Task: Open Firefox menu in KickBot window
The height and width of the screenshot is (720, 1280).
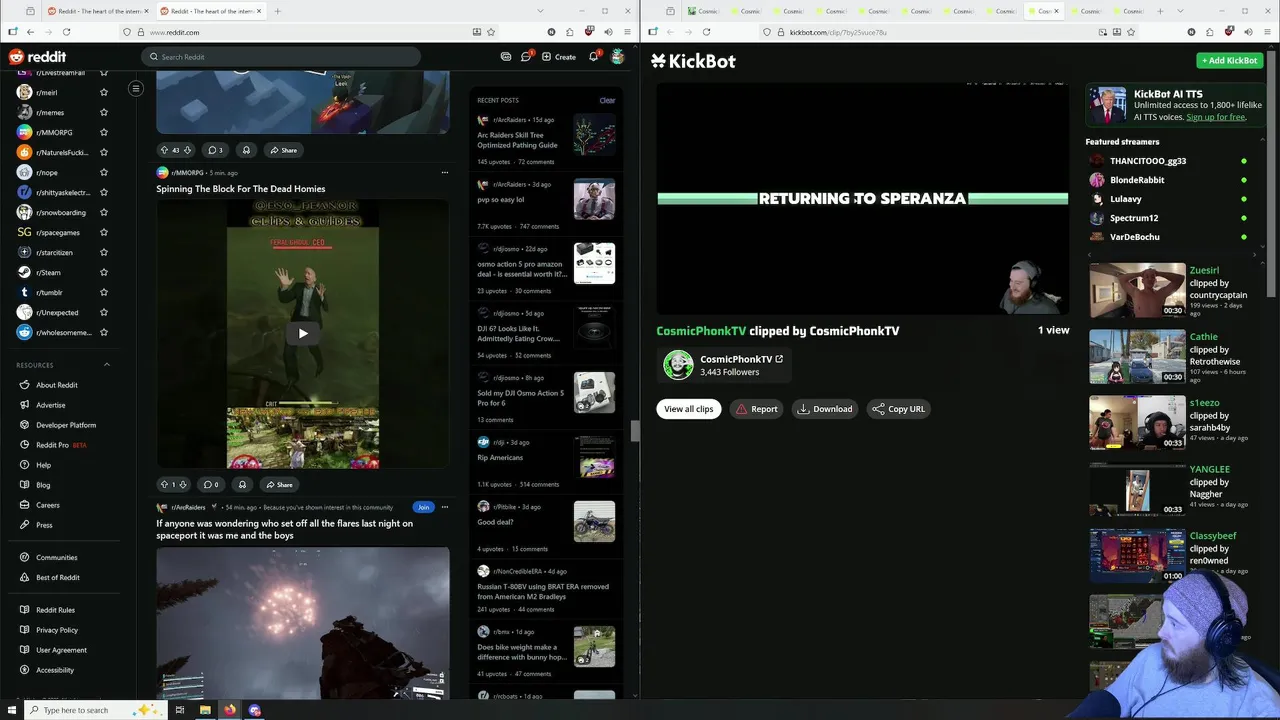Action: (1265, 32)
